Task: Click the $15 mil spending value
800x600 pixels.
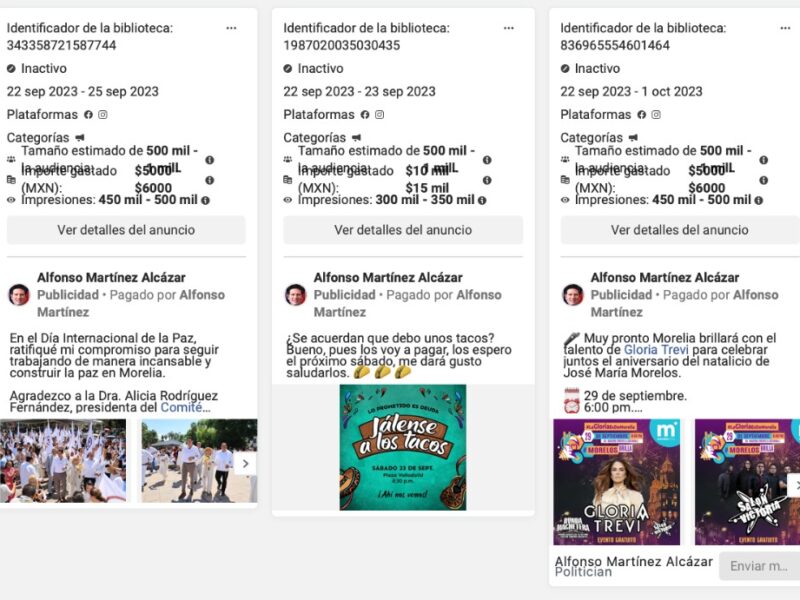Action: (x=428, y=188)
